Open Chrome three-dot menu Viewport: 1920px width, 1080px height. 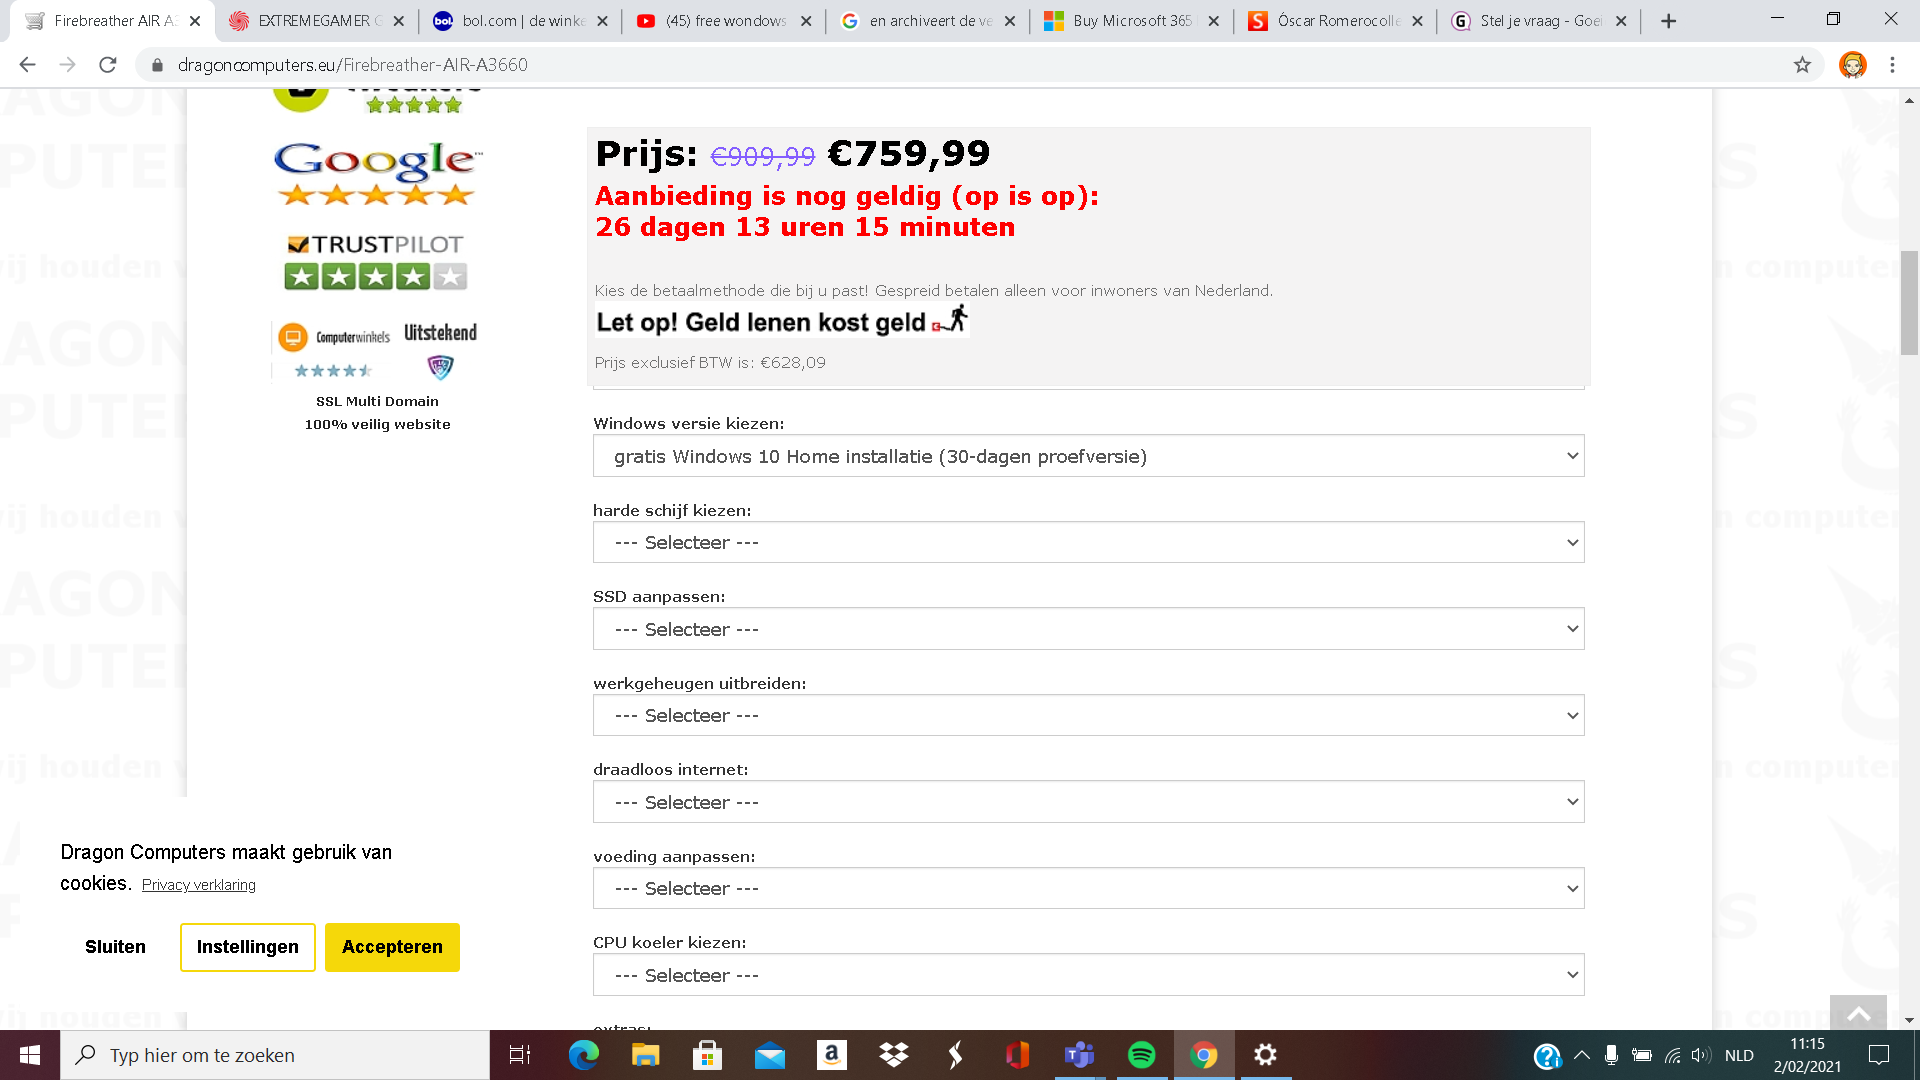tap(1892, 65)
